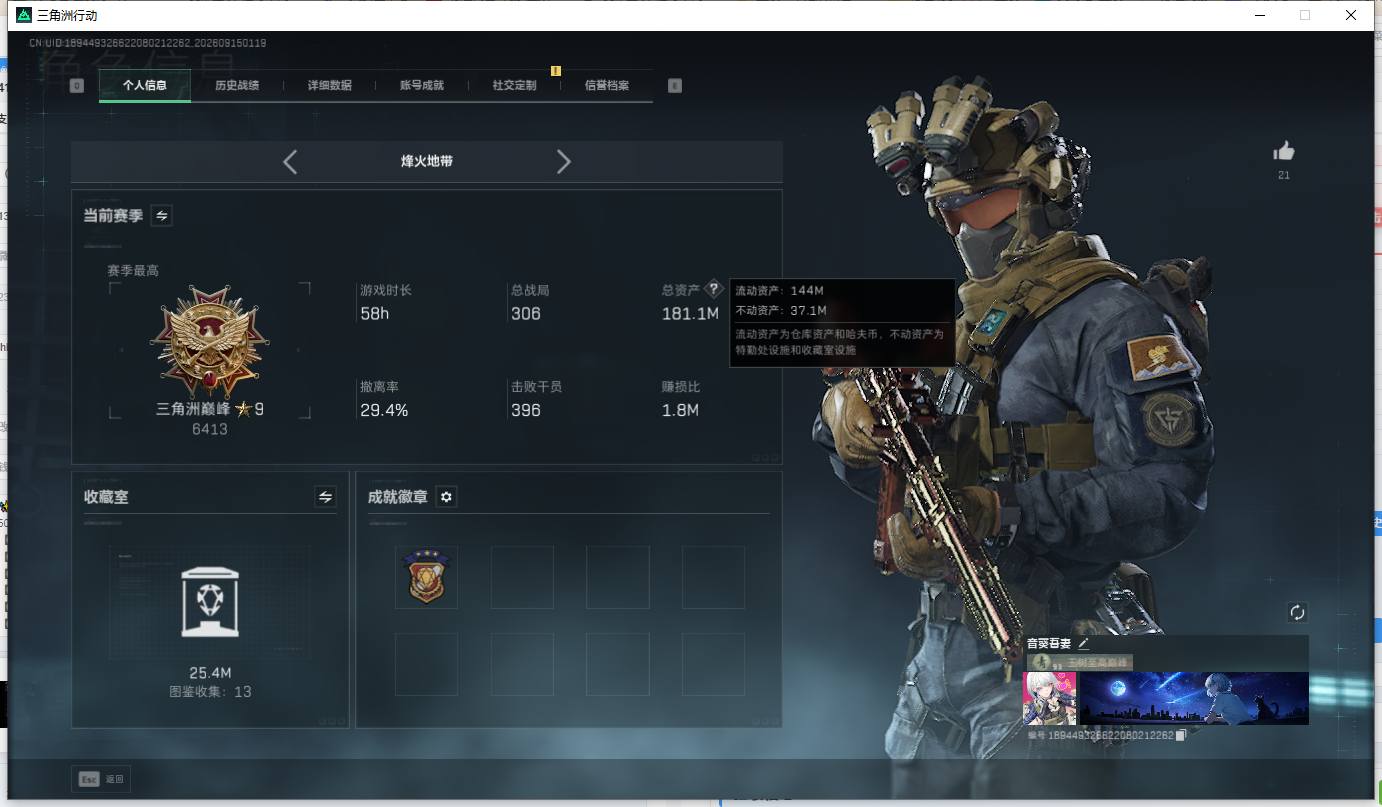The width and height of the screenshot is (1382, 807).
Task: Click the 赚损比 value 1.8M
Action: (680, 410)
